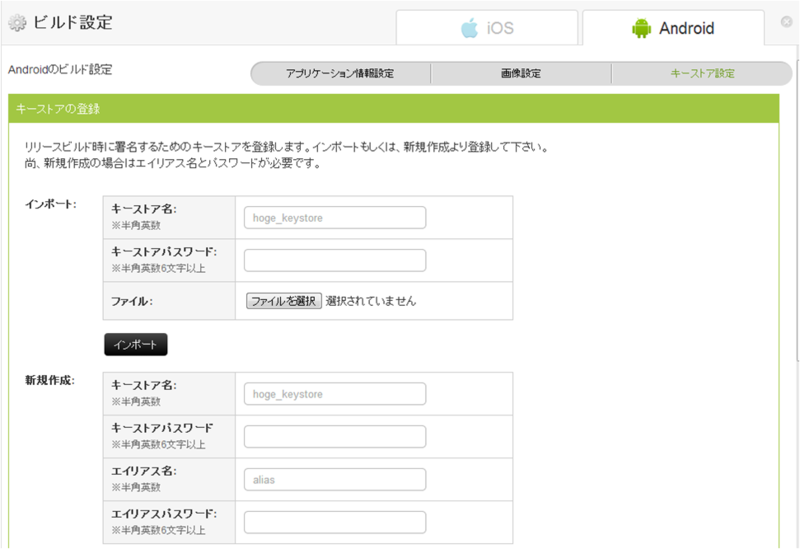Focus the 新規作成 キーストアパスワード field
800x549 pixels.
tap(335, 437)
